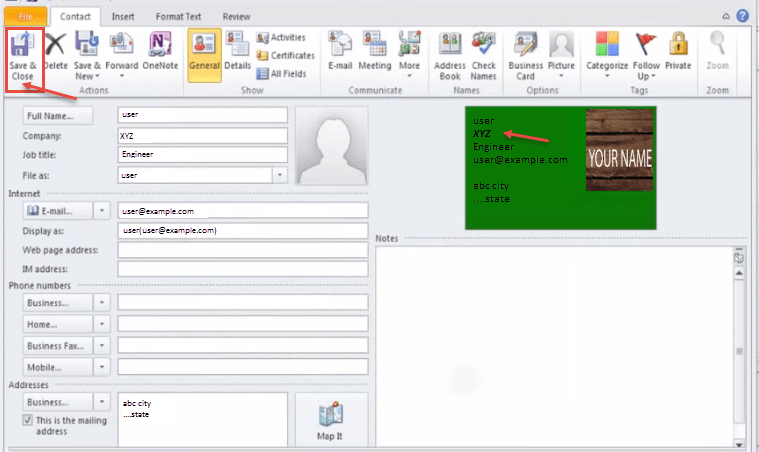Open the Address Book
This screenshot has height=452, width=759.
[x=450, y=56]
